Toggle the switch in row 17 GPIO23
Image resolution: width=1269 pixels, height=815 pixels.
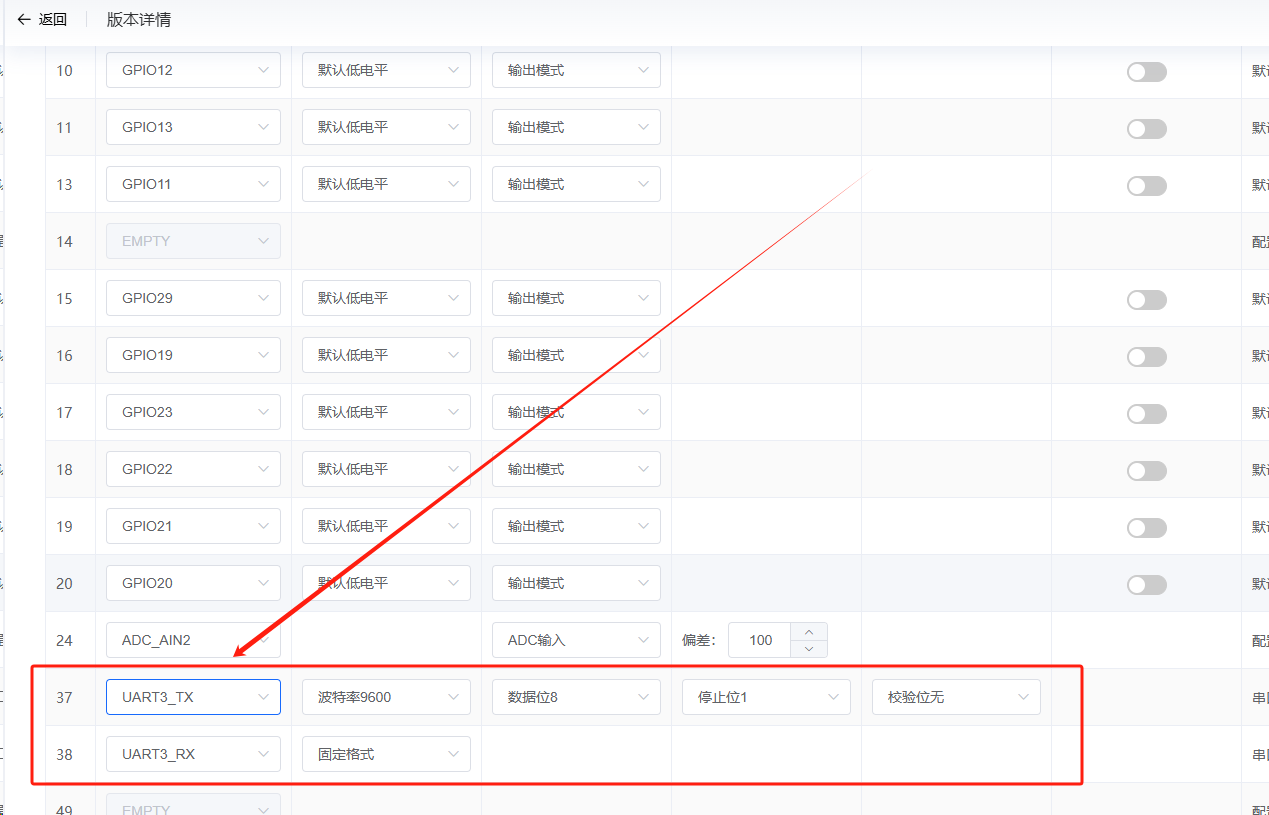tap(1146, 414)
